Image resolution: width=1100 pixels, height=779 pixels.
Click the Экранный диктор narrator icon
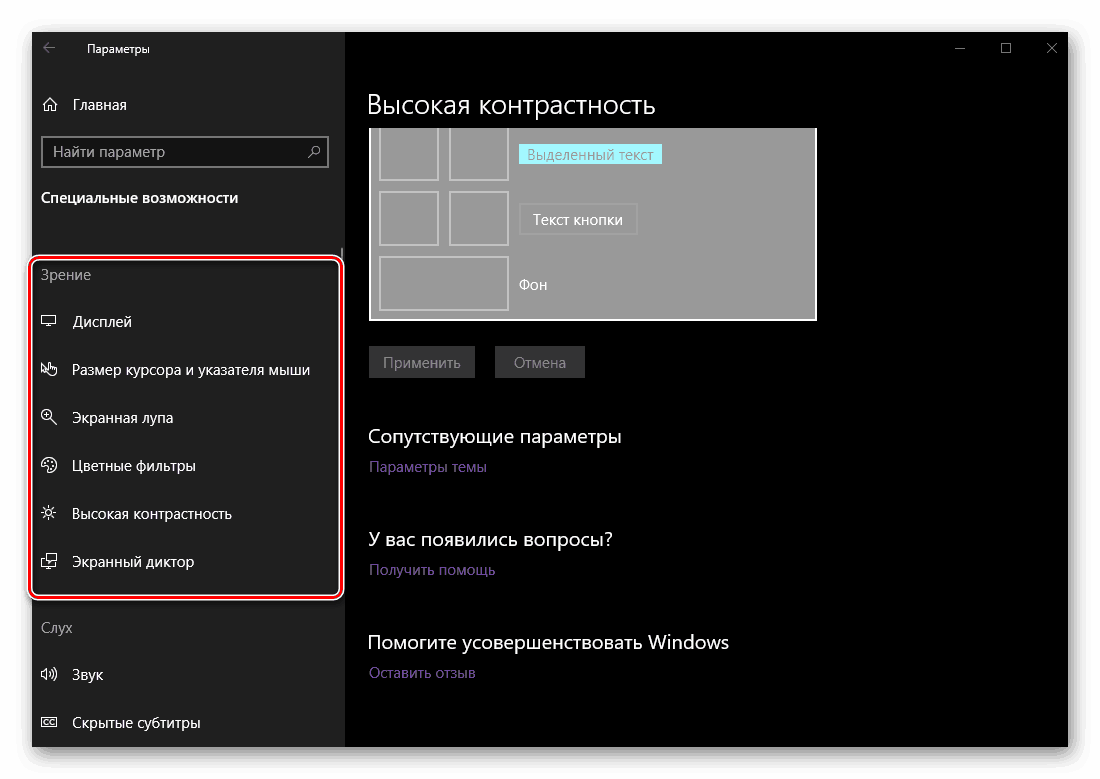point(48,561)
